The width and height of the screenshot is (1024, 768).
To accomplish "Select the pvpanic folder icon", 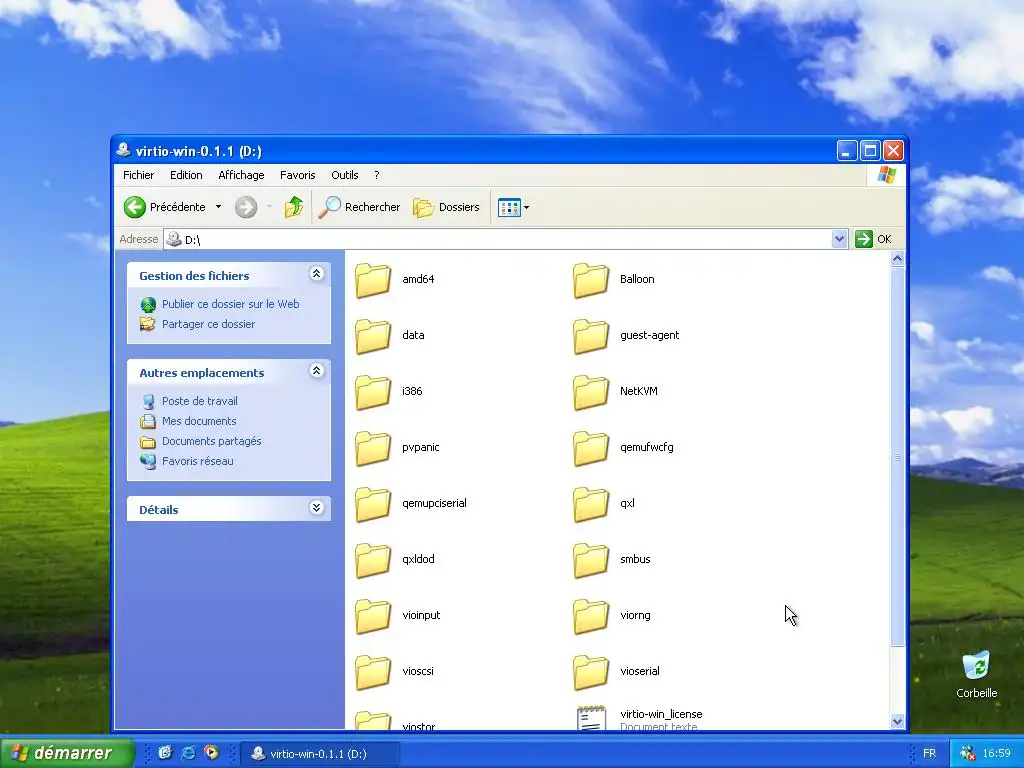I will pyautogui.click(x=373, y=449).
